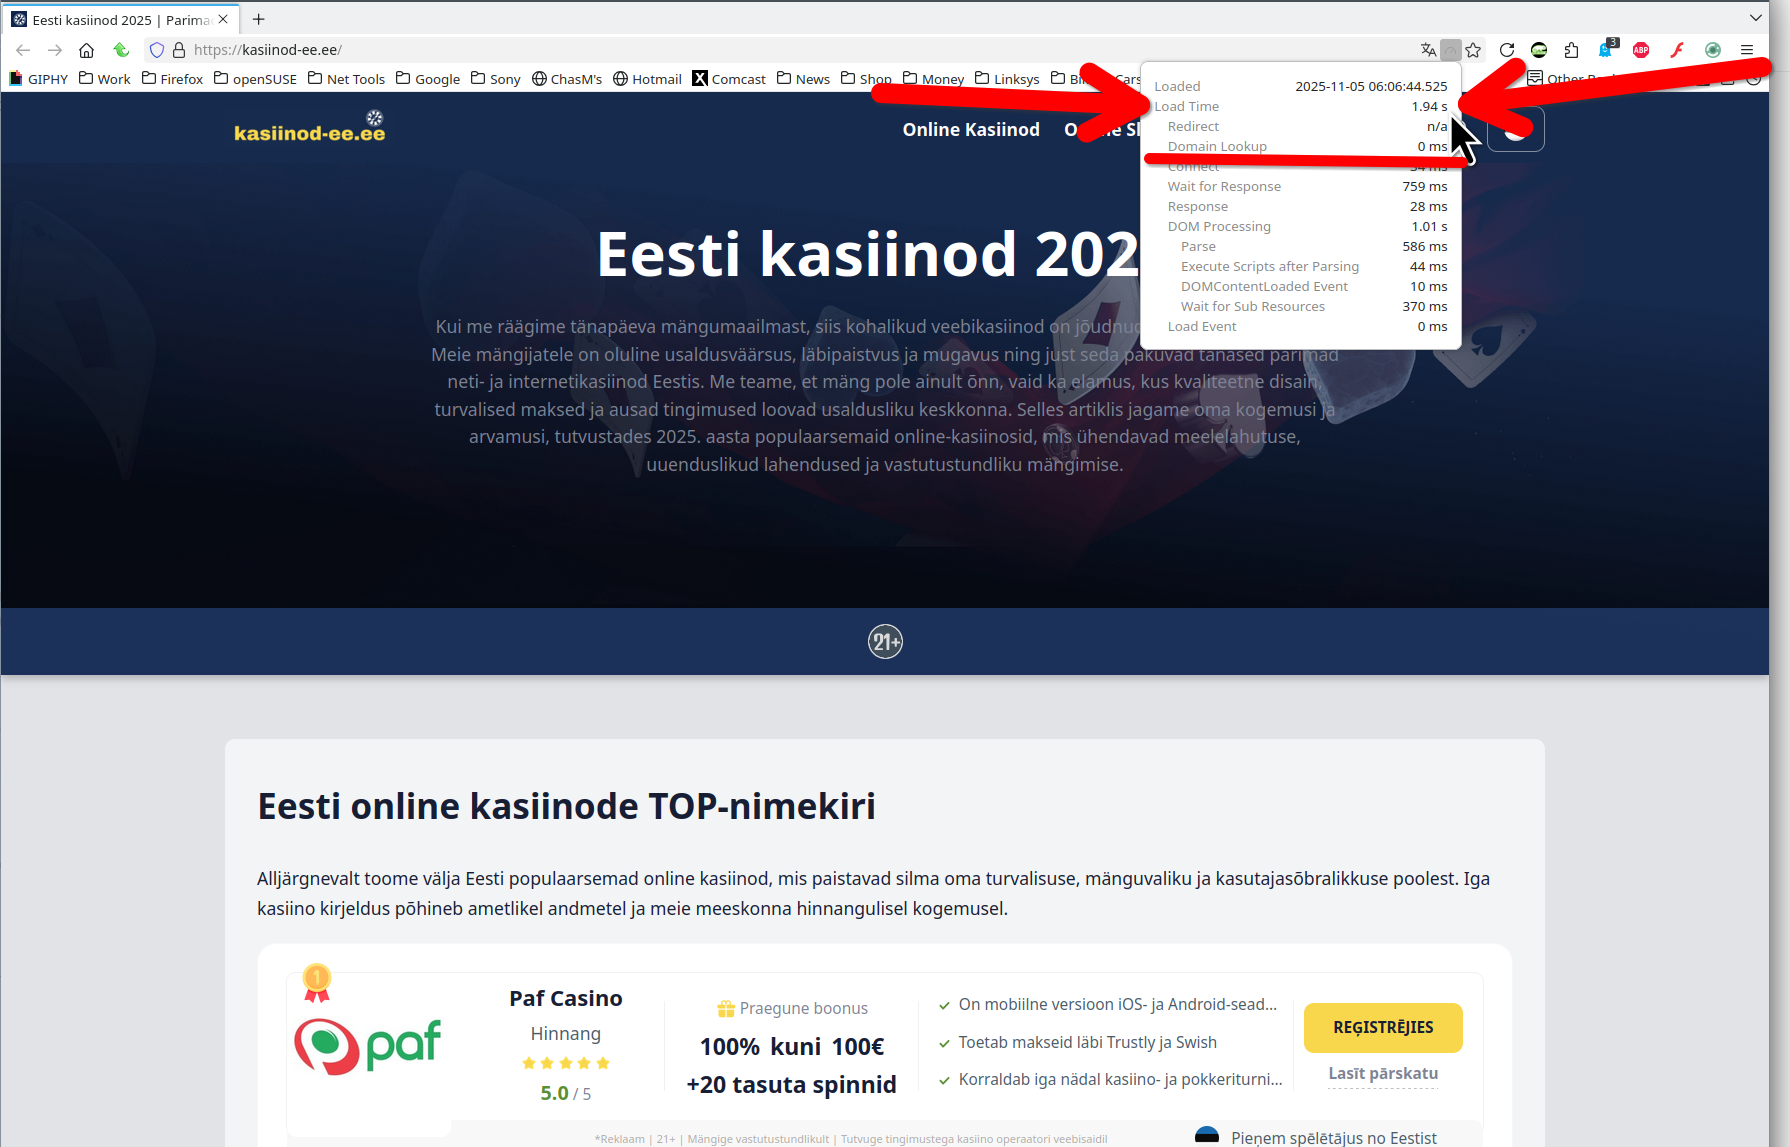The width and height of the screenshot is (1790, 1147).
Task: Reload the page using the refresh icon
Action: coord(1507,50)
